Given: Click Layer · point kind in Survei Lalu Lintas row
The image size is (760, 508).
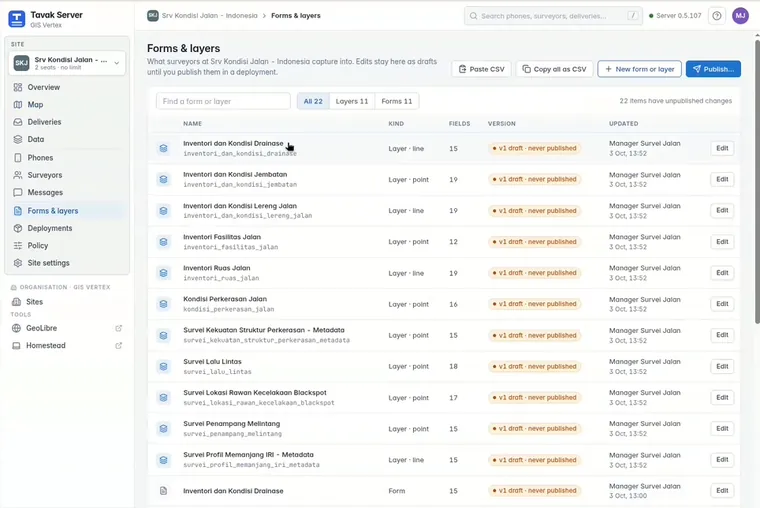Looking at the screenshot, I should 408,366.
